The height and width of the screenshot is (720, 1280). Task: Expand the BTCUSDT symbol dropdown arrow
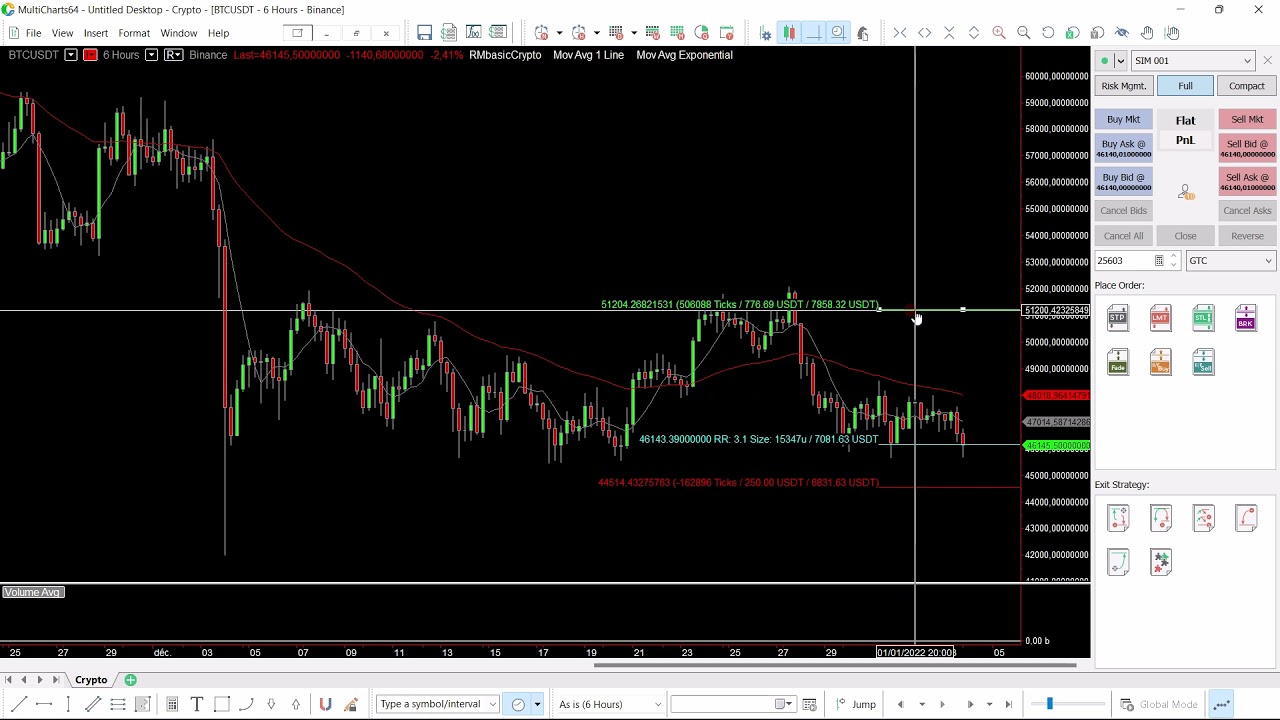[x=71, y=55]
